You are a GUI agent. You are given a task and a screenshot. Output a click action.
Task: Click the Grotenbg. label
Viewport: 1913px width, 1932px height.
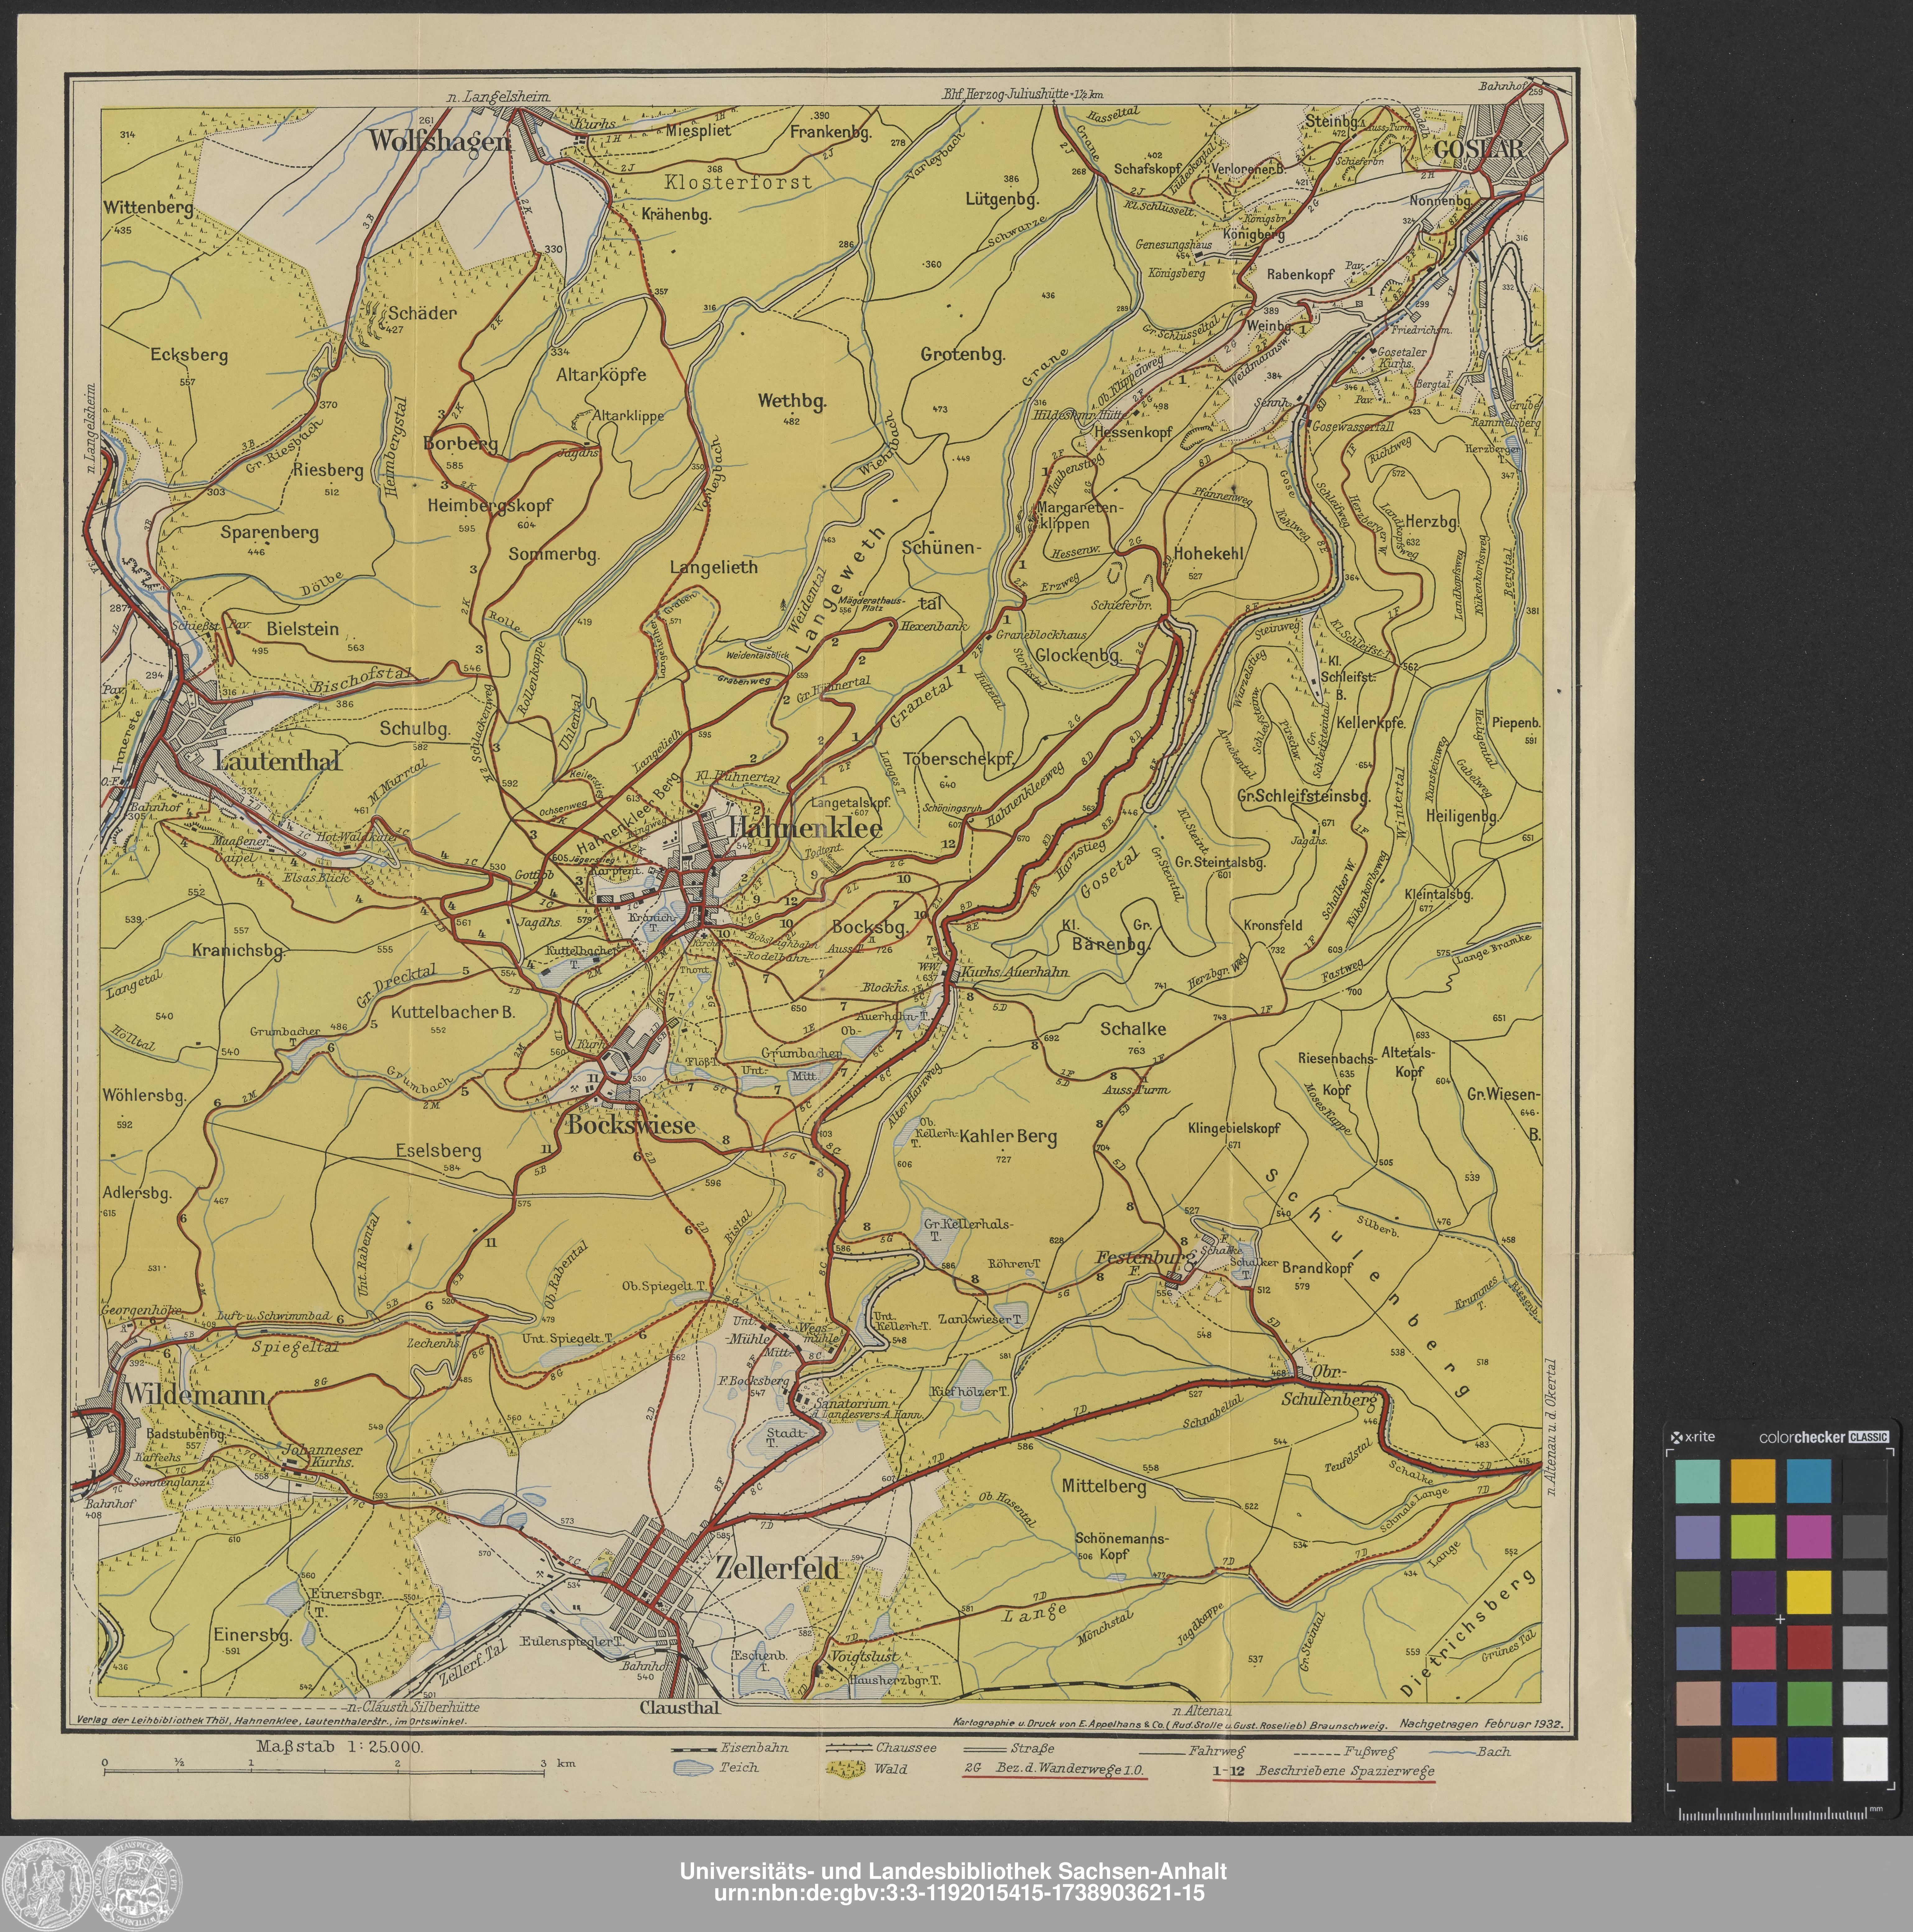[x=963, y=354]
